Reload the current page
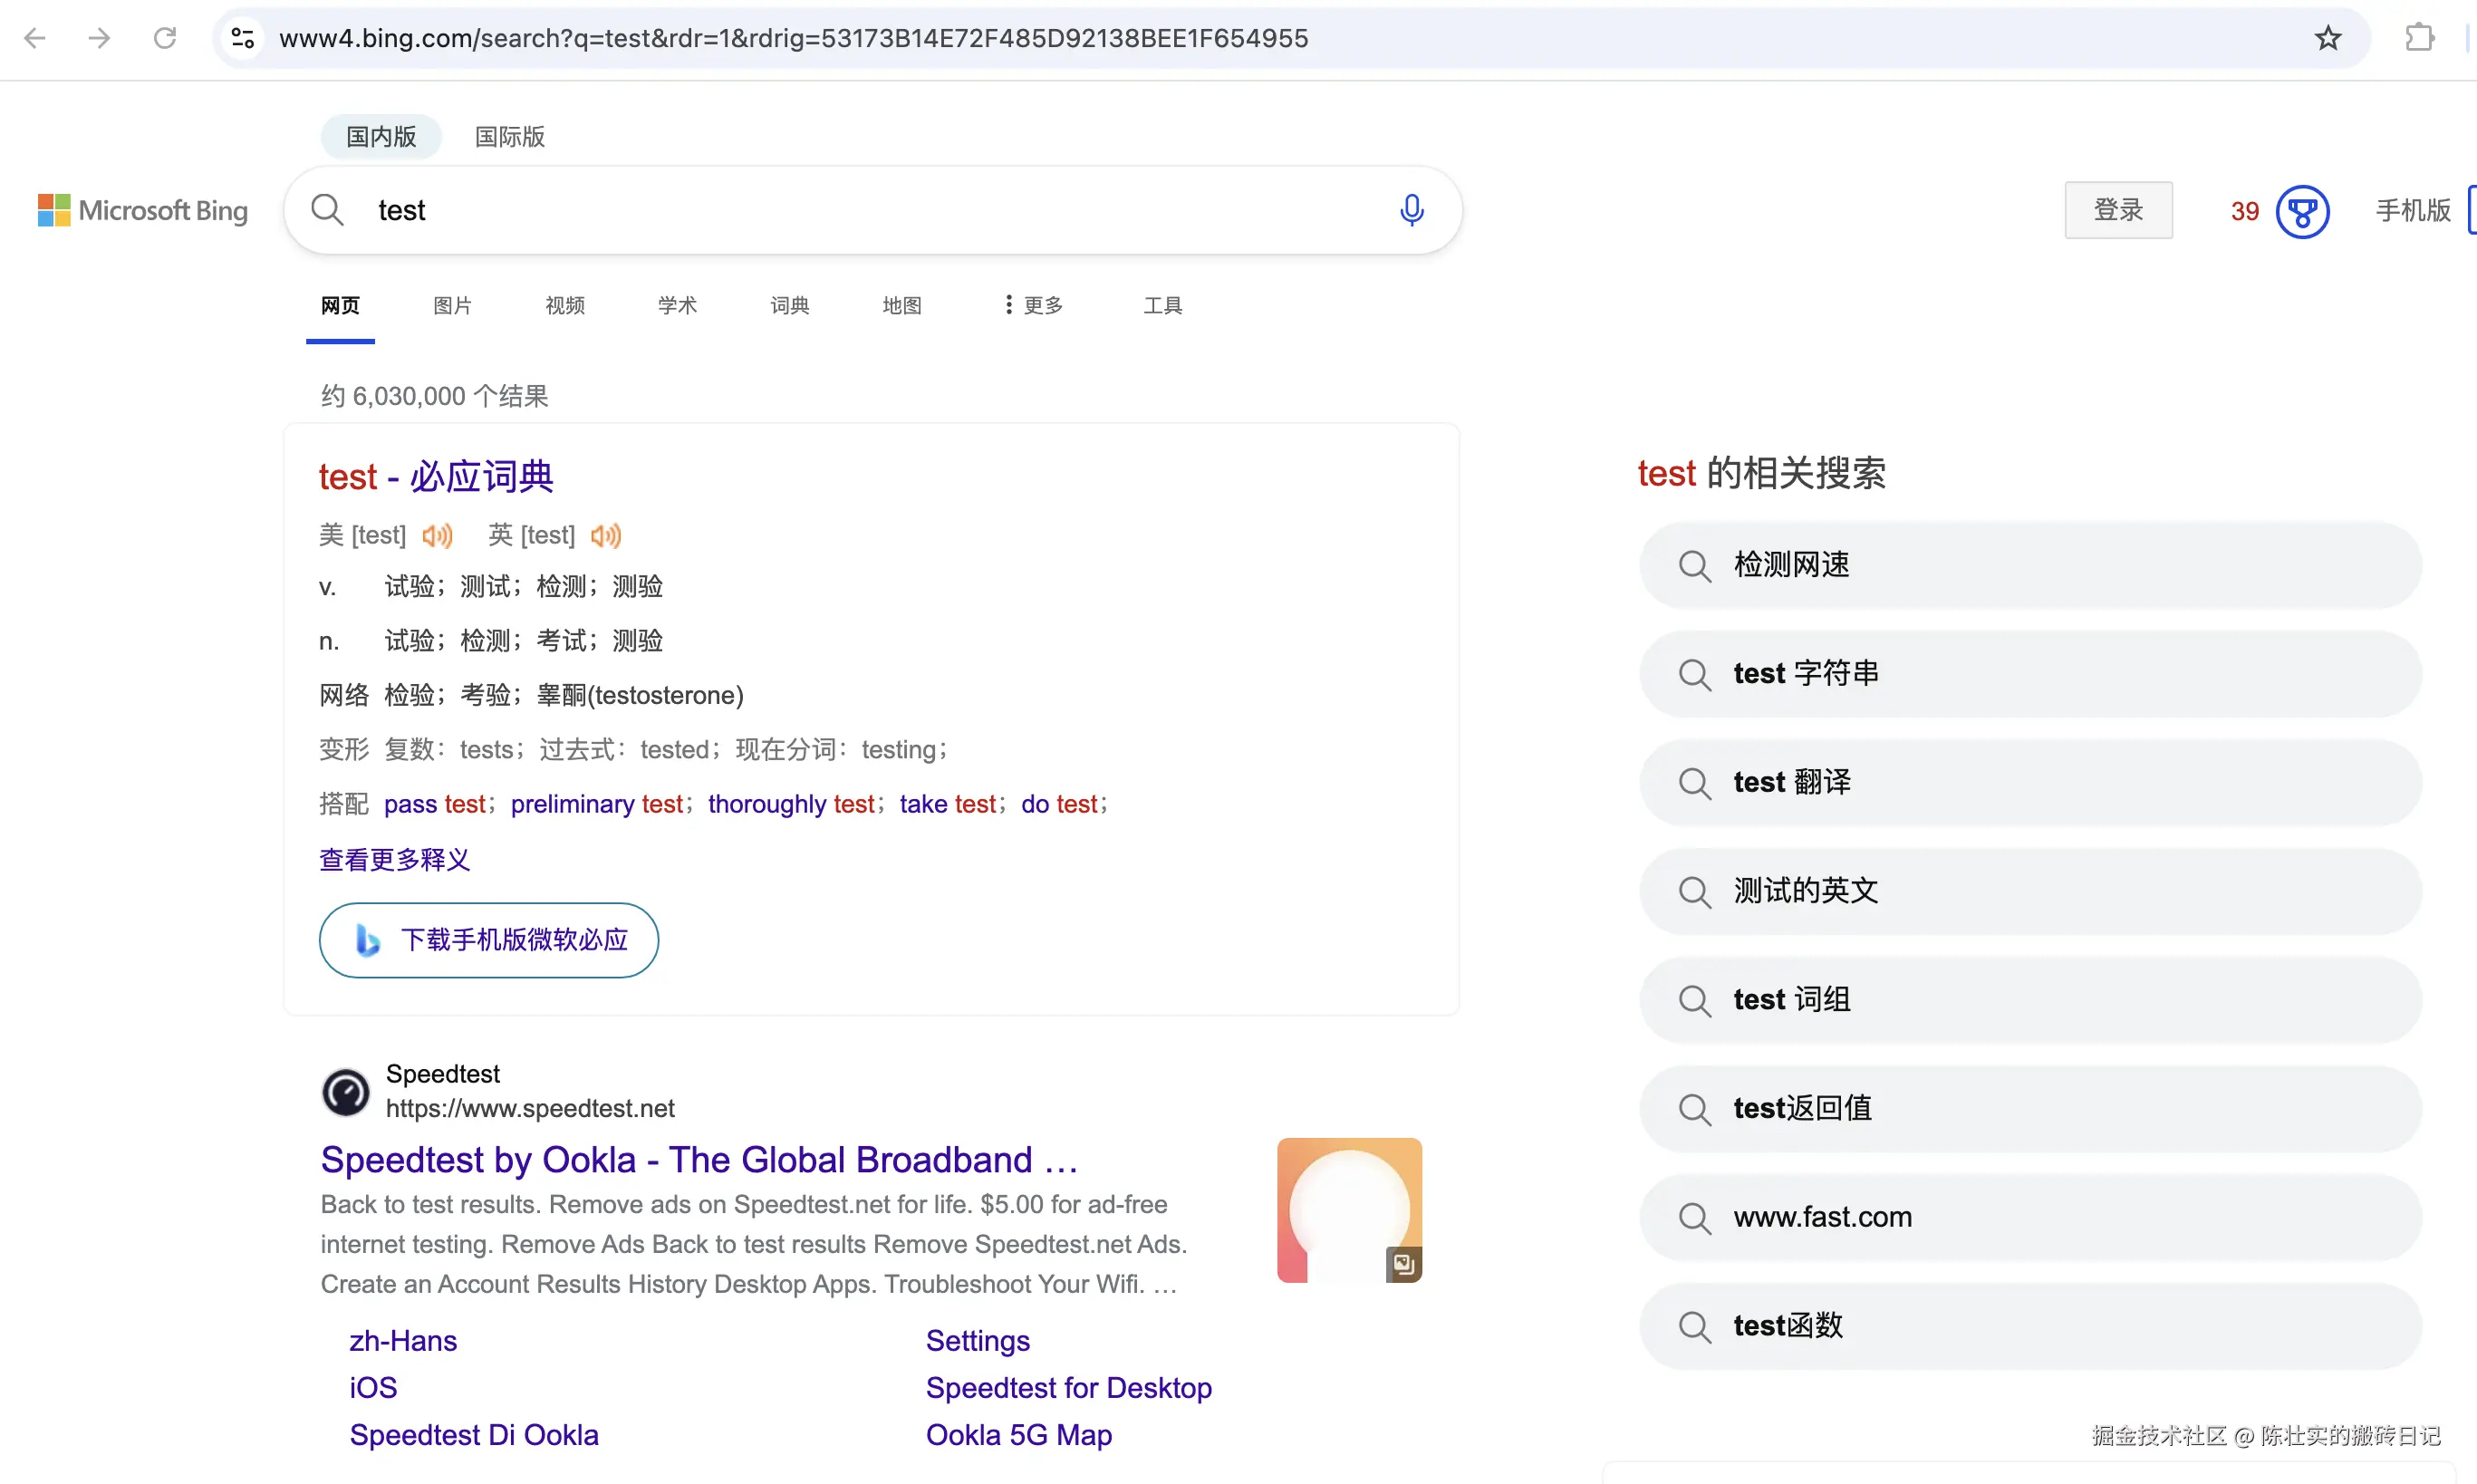The width and height of the screenshot is (2477, 1484). (x=165, y=38)
